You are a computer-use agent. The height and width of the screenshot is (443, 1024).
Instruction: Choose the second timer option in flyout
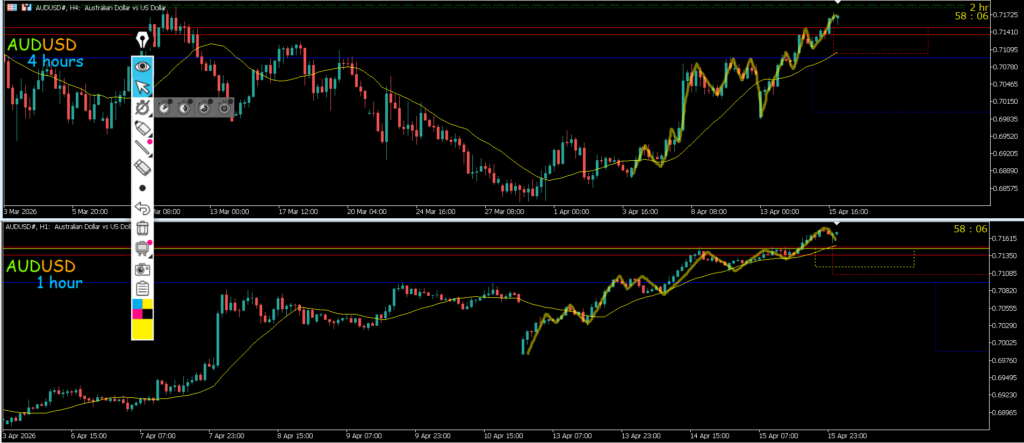[185, 107]
